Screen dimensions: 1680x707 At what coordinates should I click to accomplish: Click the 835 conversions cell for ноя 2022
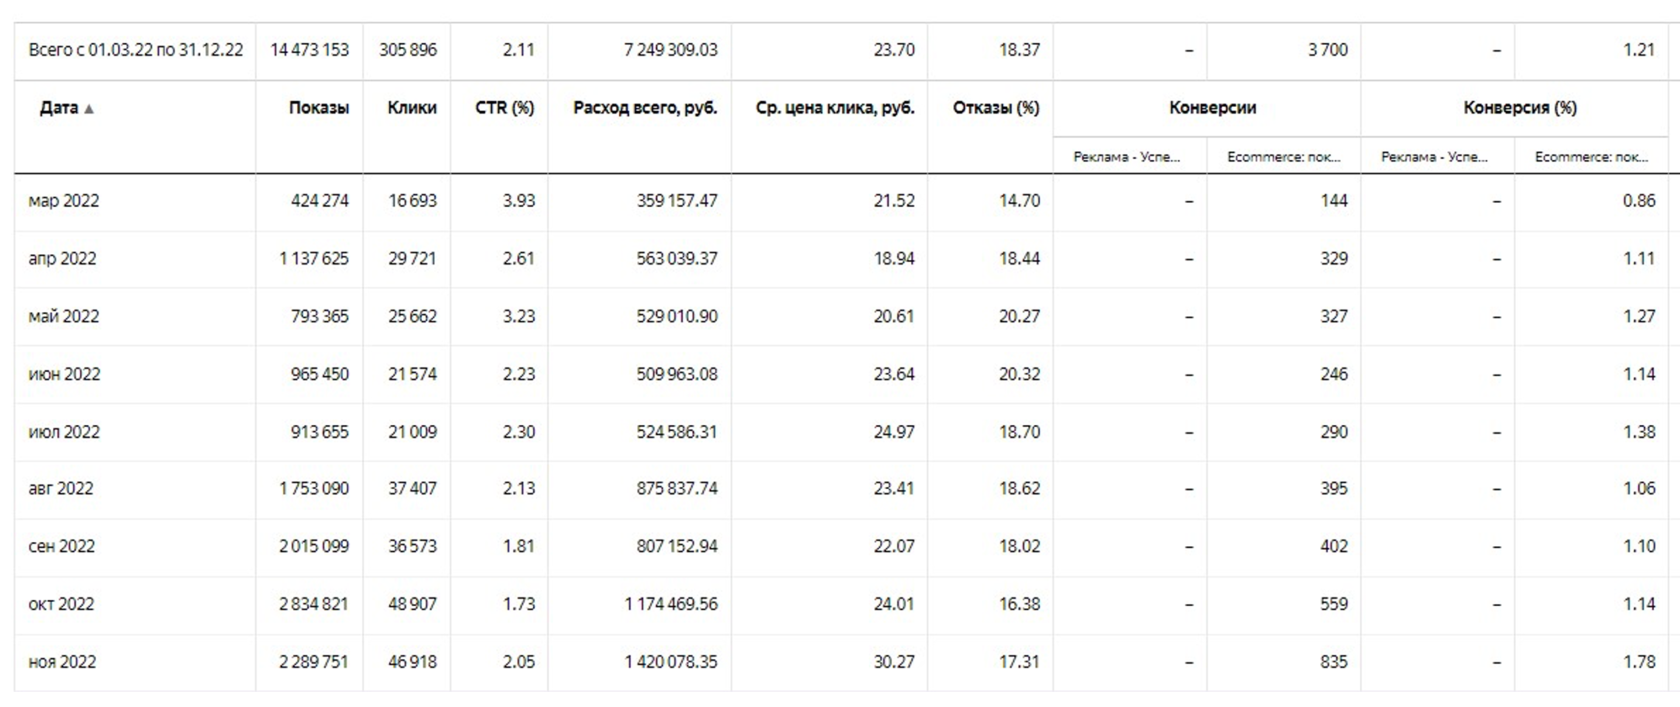1333,662
